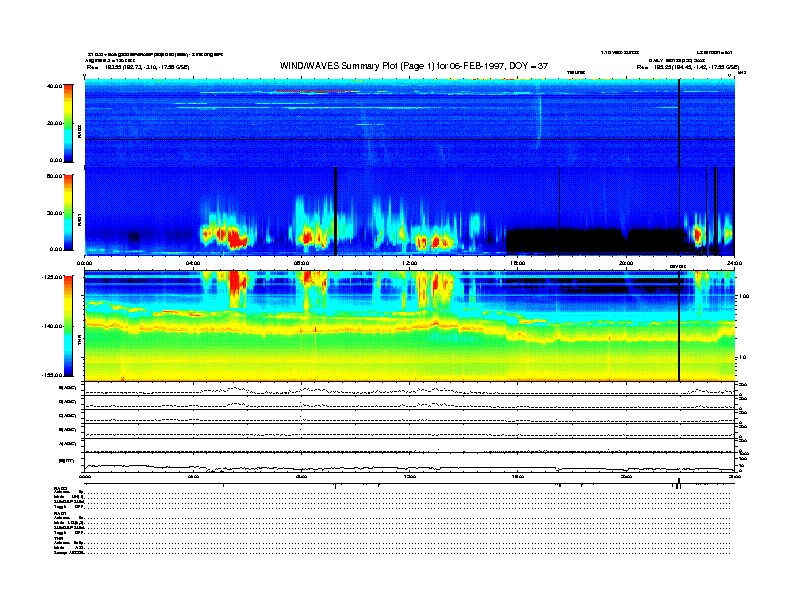Click the 30.00 label on RAD1 scale
The height and width of the screenshot is (612, 792).
point(54,213)
